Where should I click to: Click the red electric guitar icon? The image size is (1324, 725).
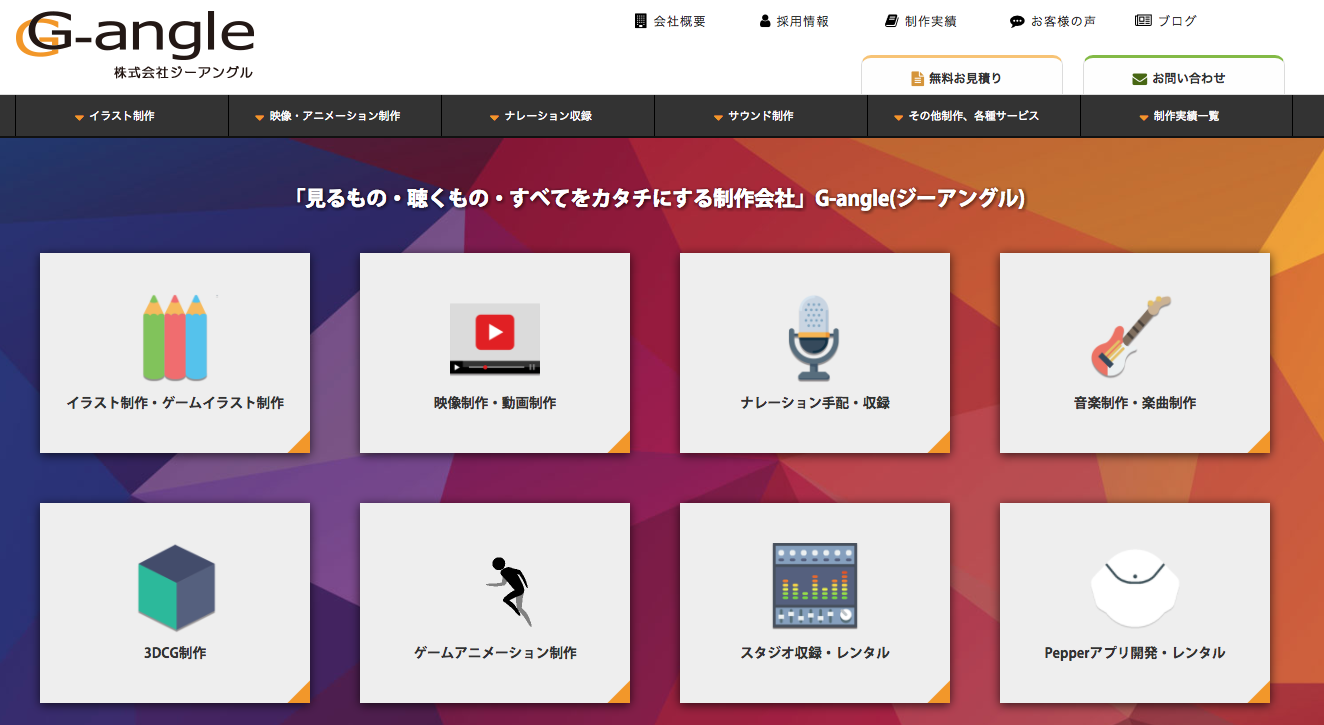tap(1131, 337)
